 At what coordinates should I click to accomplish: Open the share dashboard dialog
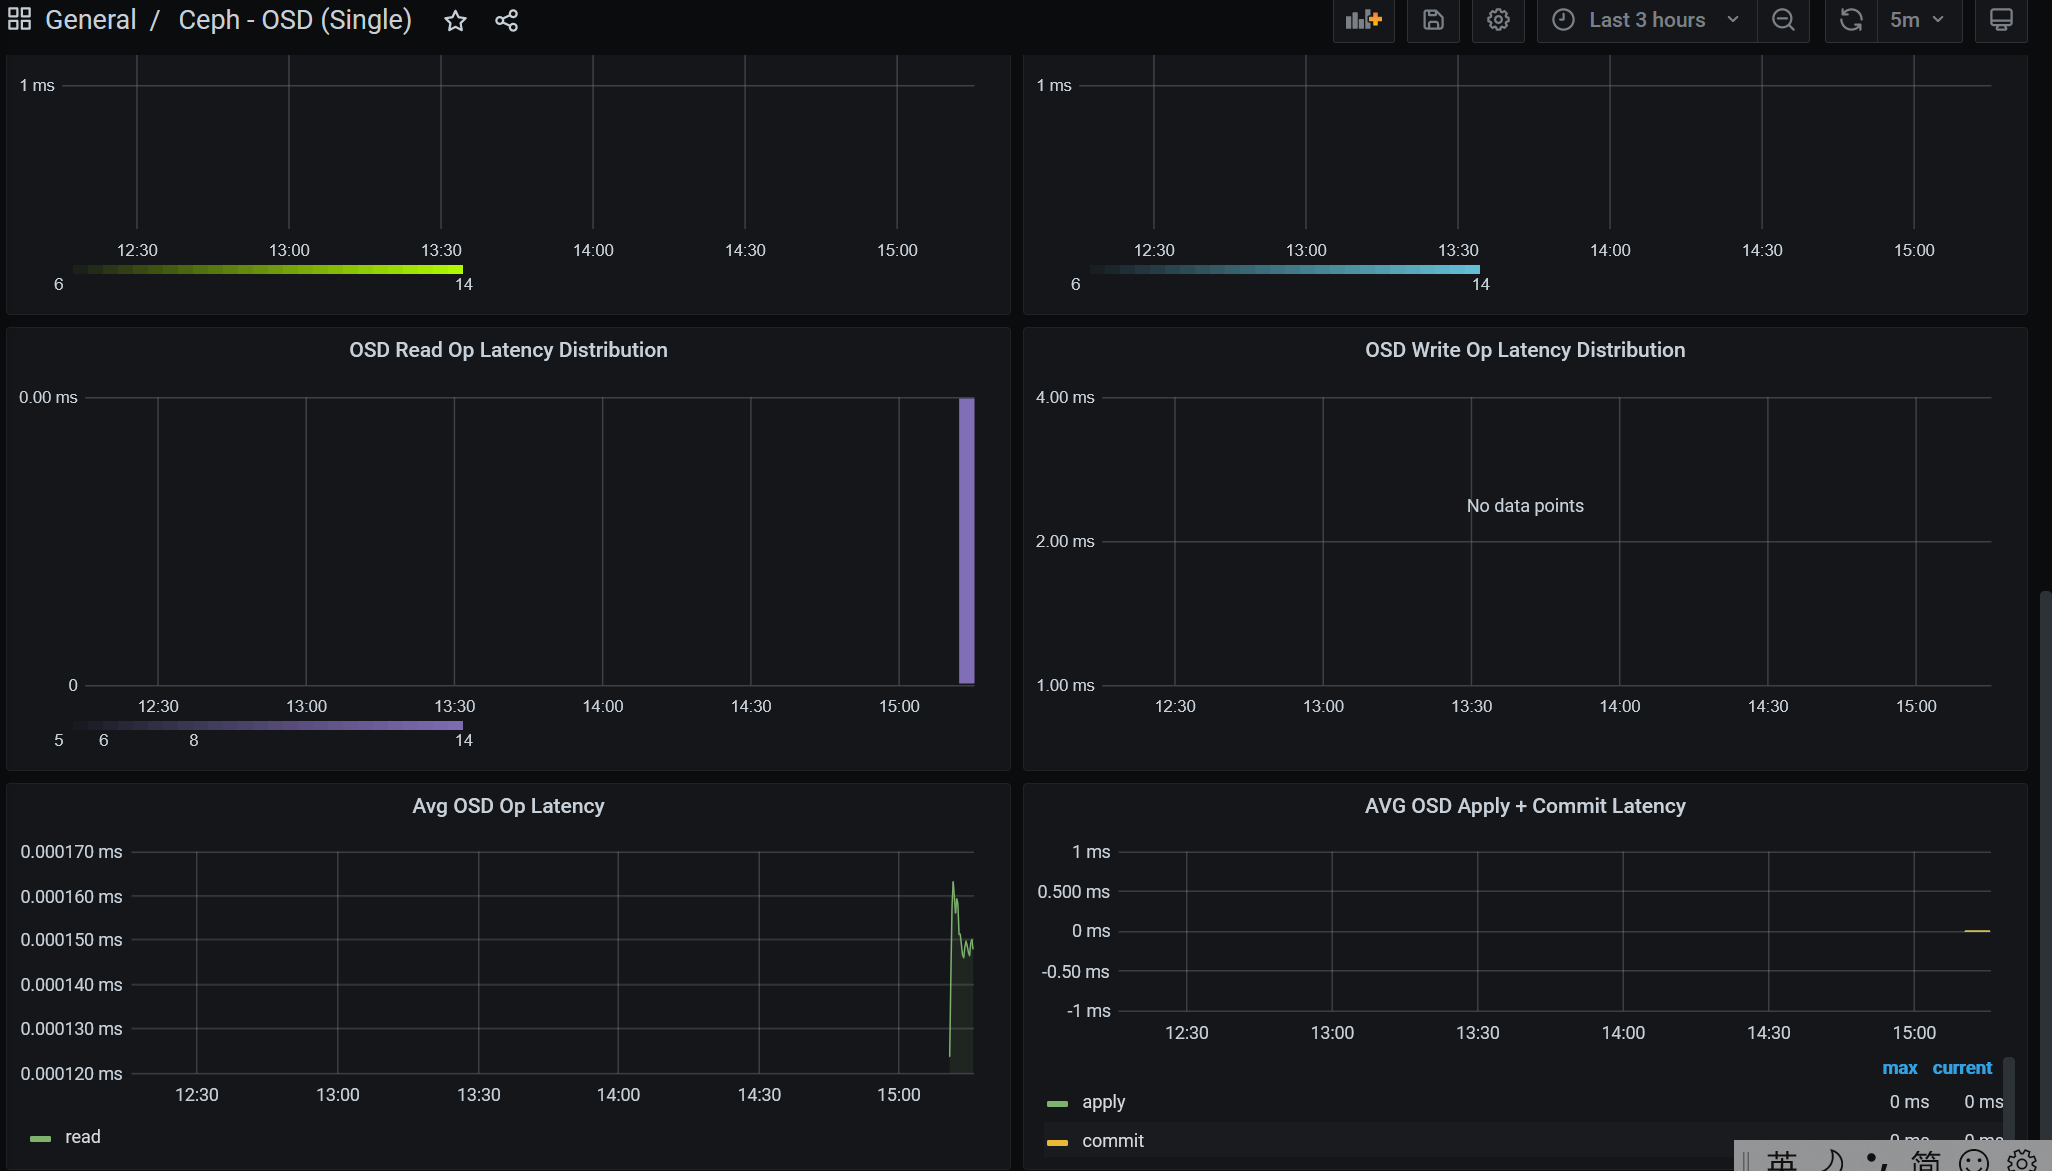pyautogui.click(x=506, y=21)
